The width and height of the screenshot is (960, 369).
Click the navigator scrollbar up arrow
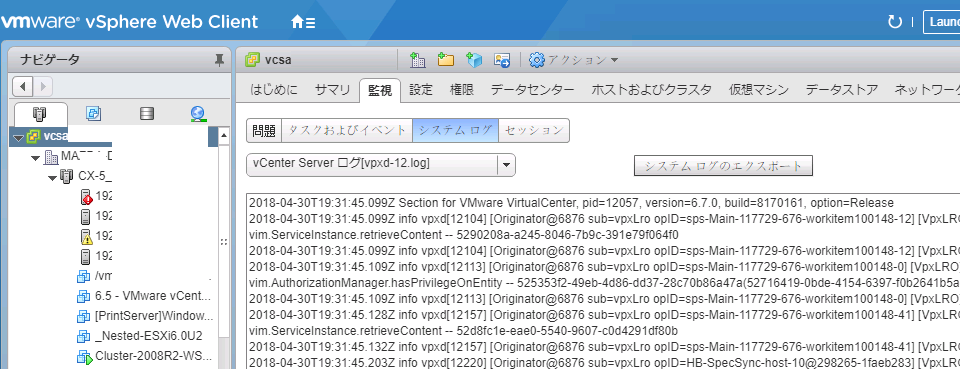click(223, 135)
